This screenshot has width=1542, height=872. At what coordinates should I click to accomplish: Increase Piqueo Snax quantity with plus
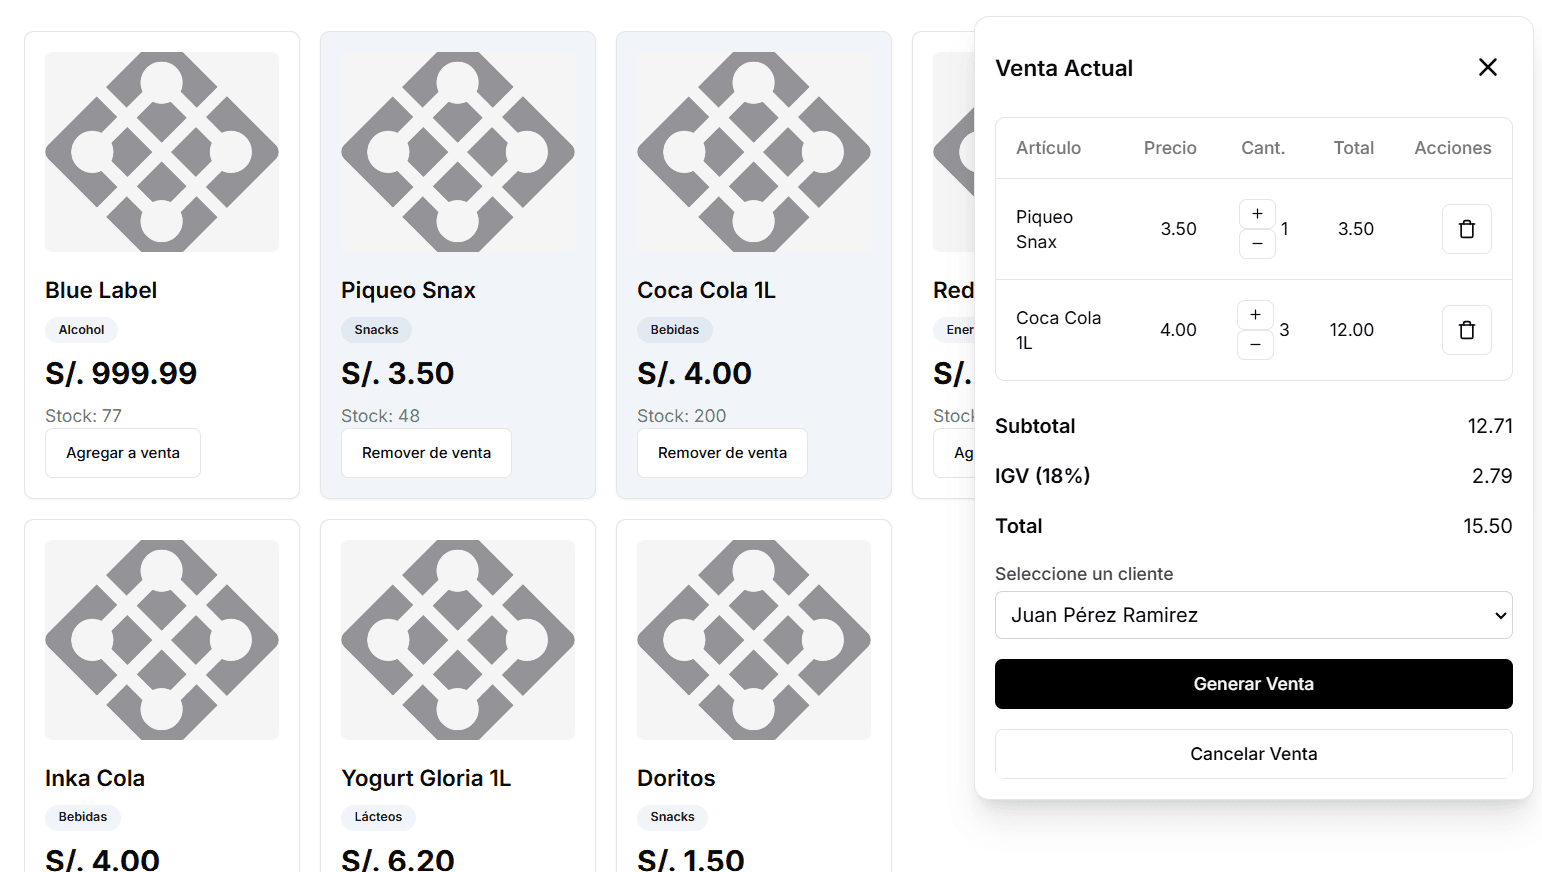tap(1257, 214)
